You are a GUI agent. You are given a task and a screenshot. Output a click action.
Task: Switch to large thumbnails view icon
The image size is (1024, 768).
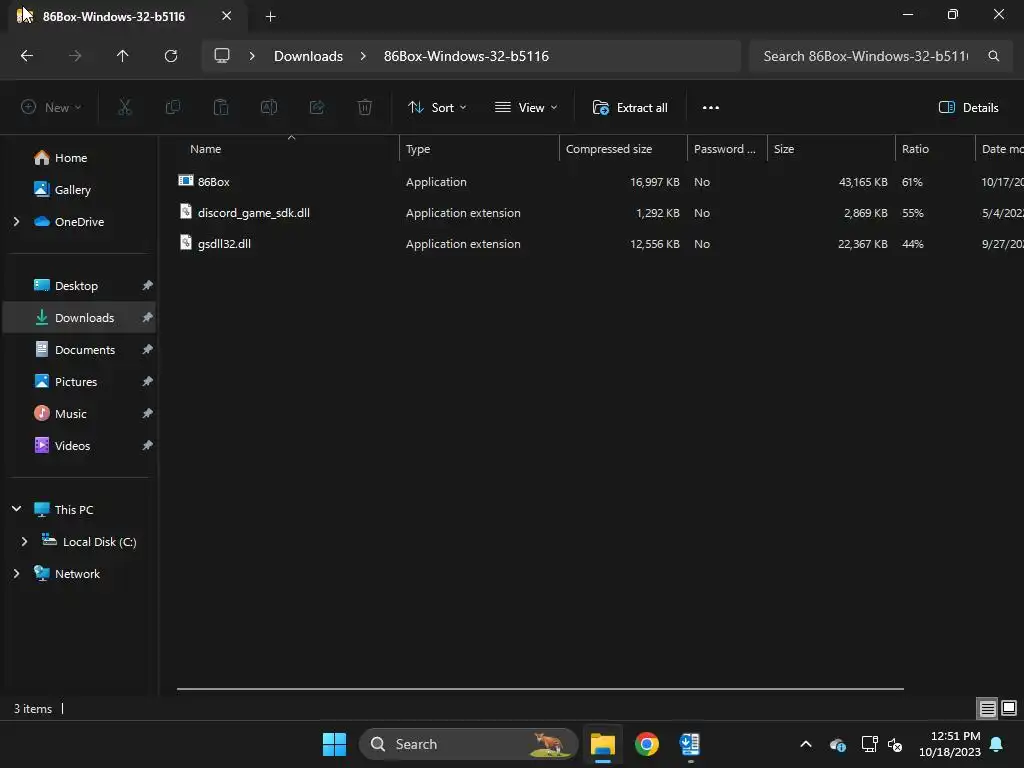(1009, 708)
